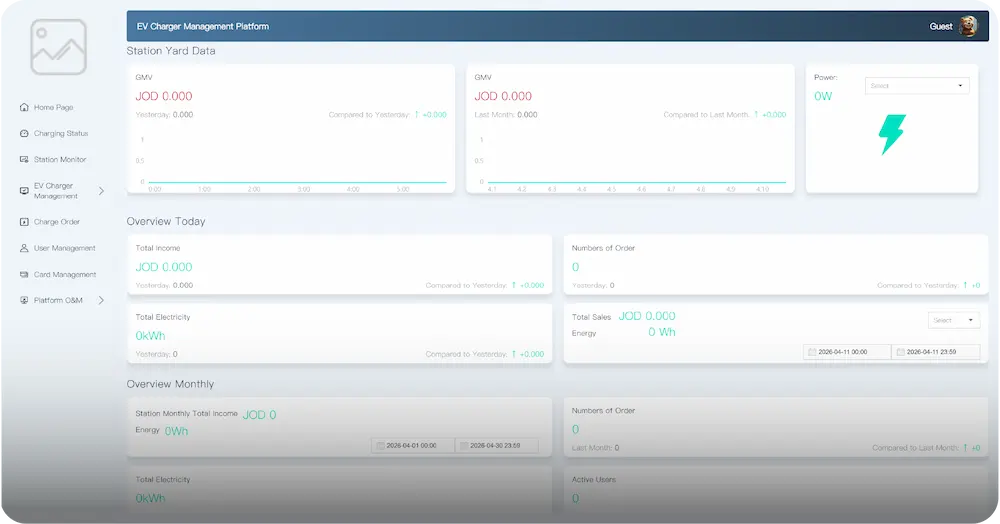Click calendar icon beside 2026-04-11 00:00
1000x524 pixels.
point(812,352)
